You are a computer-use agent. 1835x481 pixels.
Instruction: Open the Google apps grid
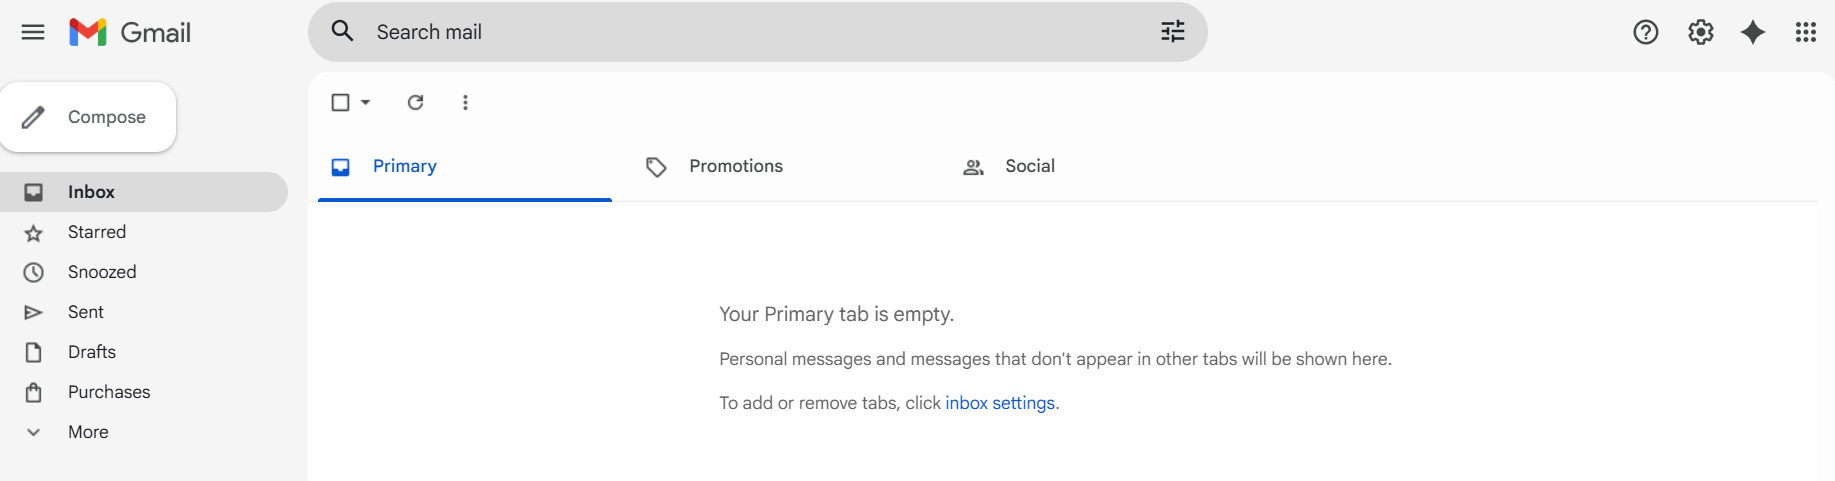(1805, 32)
